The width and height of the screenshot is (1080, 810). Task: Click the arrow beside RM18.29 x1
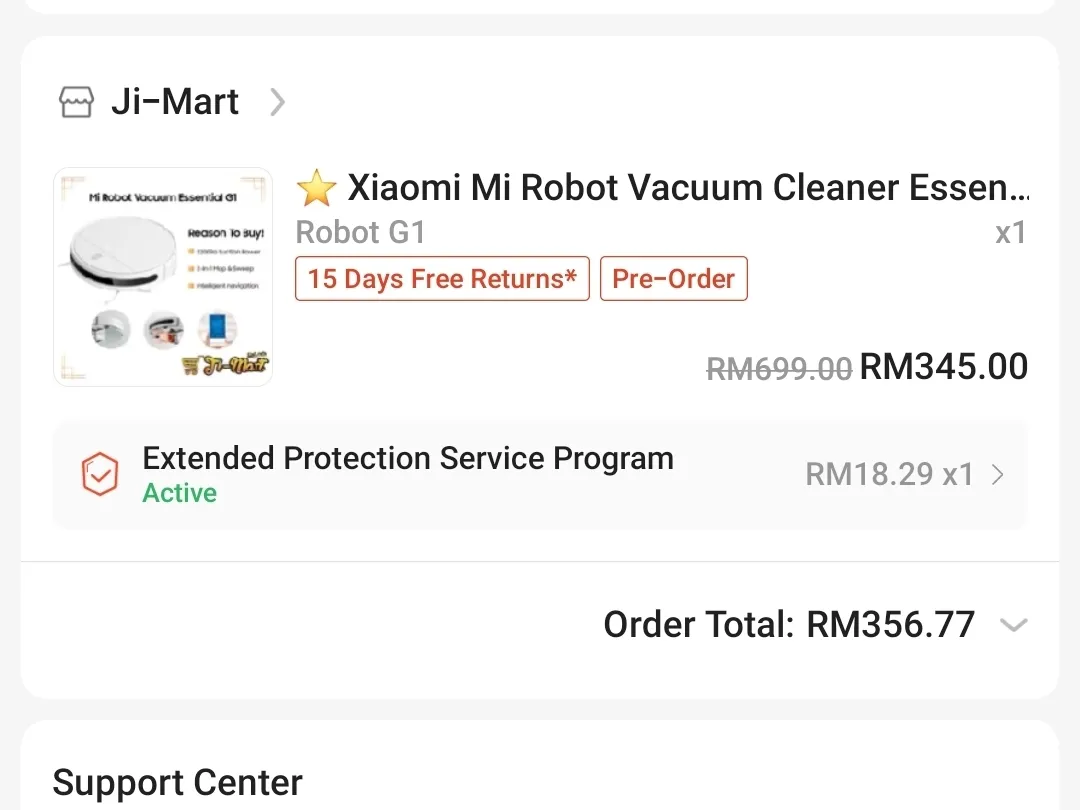point(997,475)
